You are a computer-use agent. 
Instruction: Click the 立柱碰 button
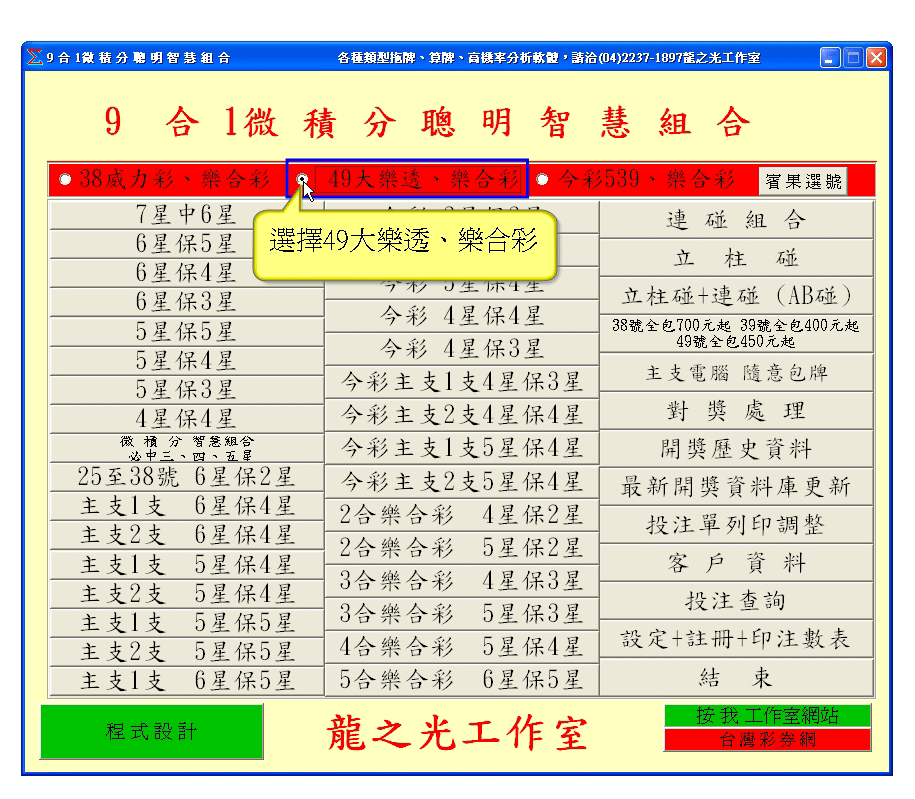coord(736,258)
